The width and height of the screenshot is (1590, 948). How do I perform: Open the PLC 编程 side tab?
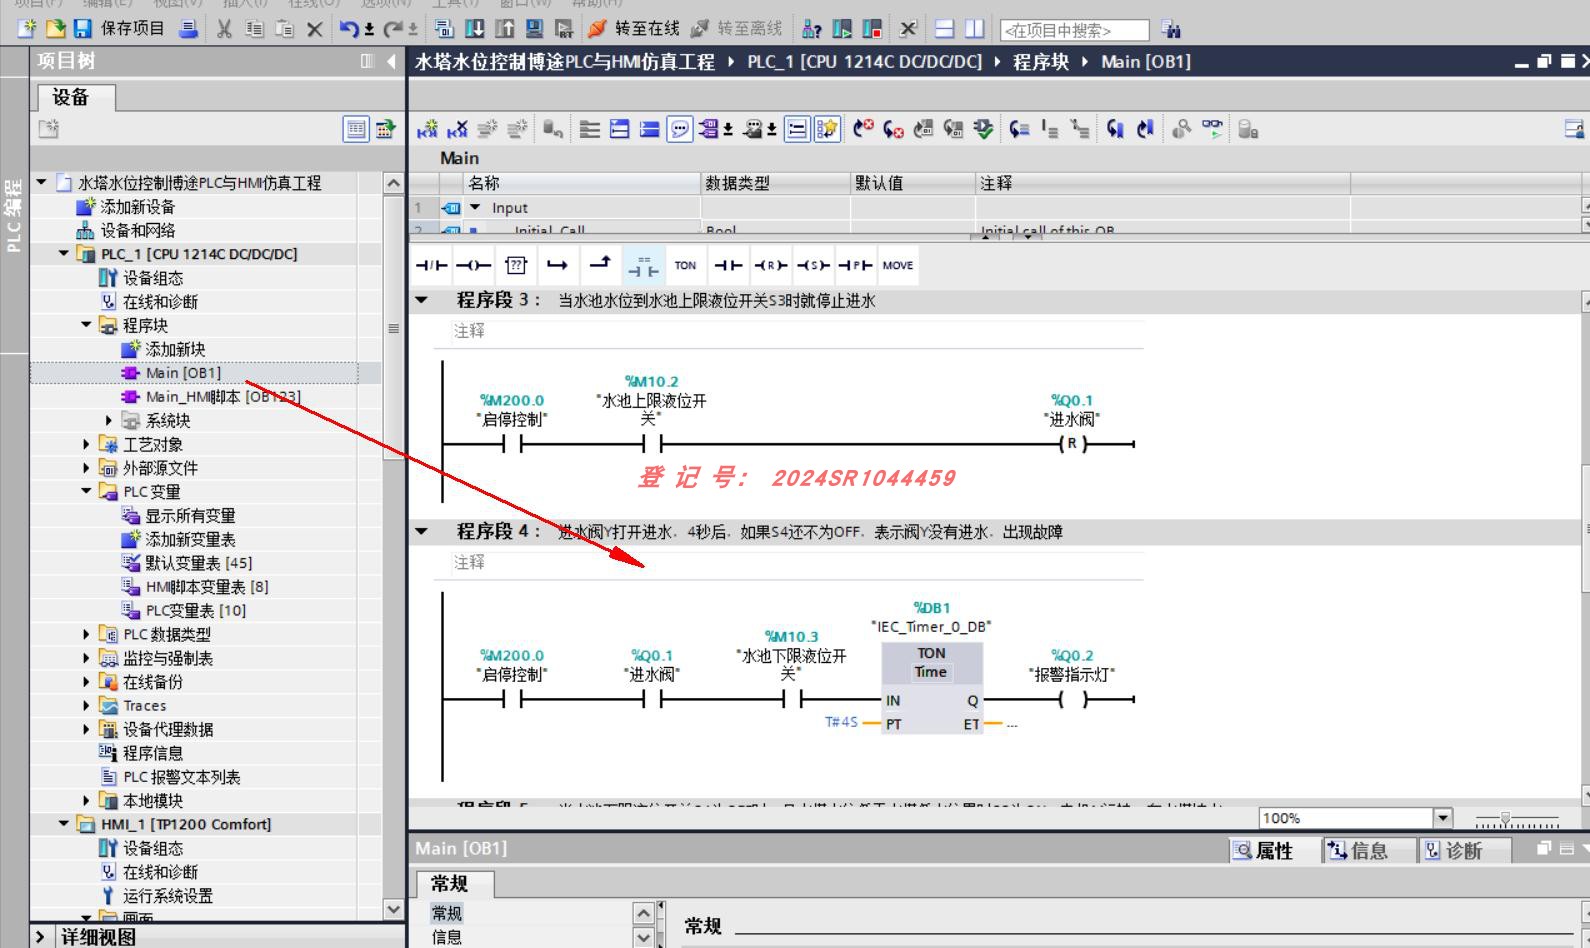(x=13, y=215)
